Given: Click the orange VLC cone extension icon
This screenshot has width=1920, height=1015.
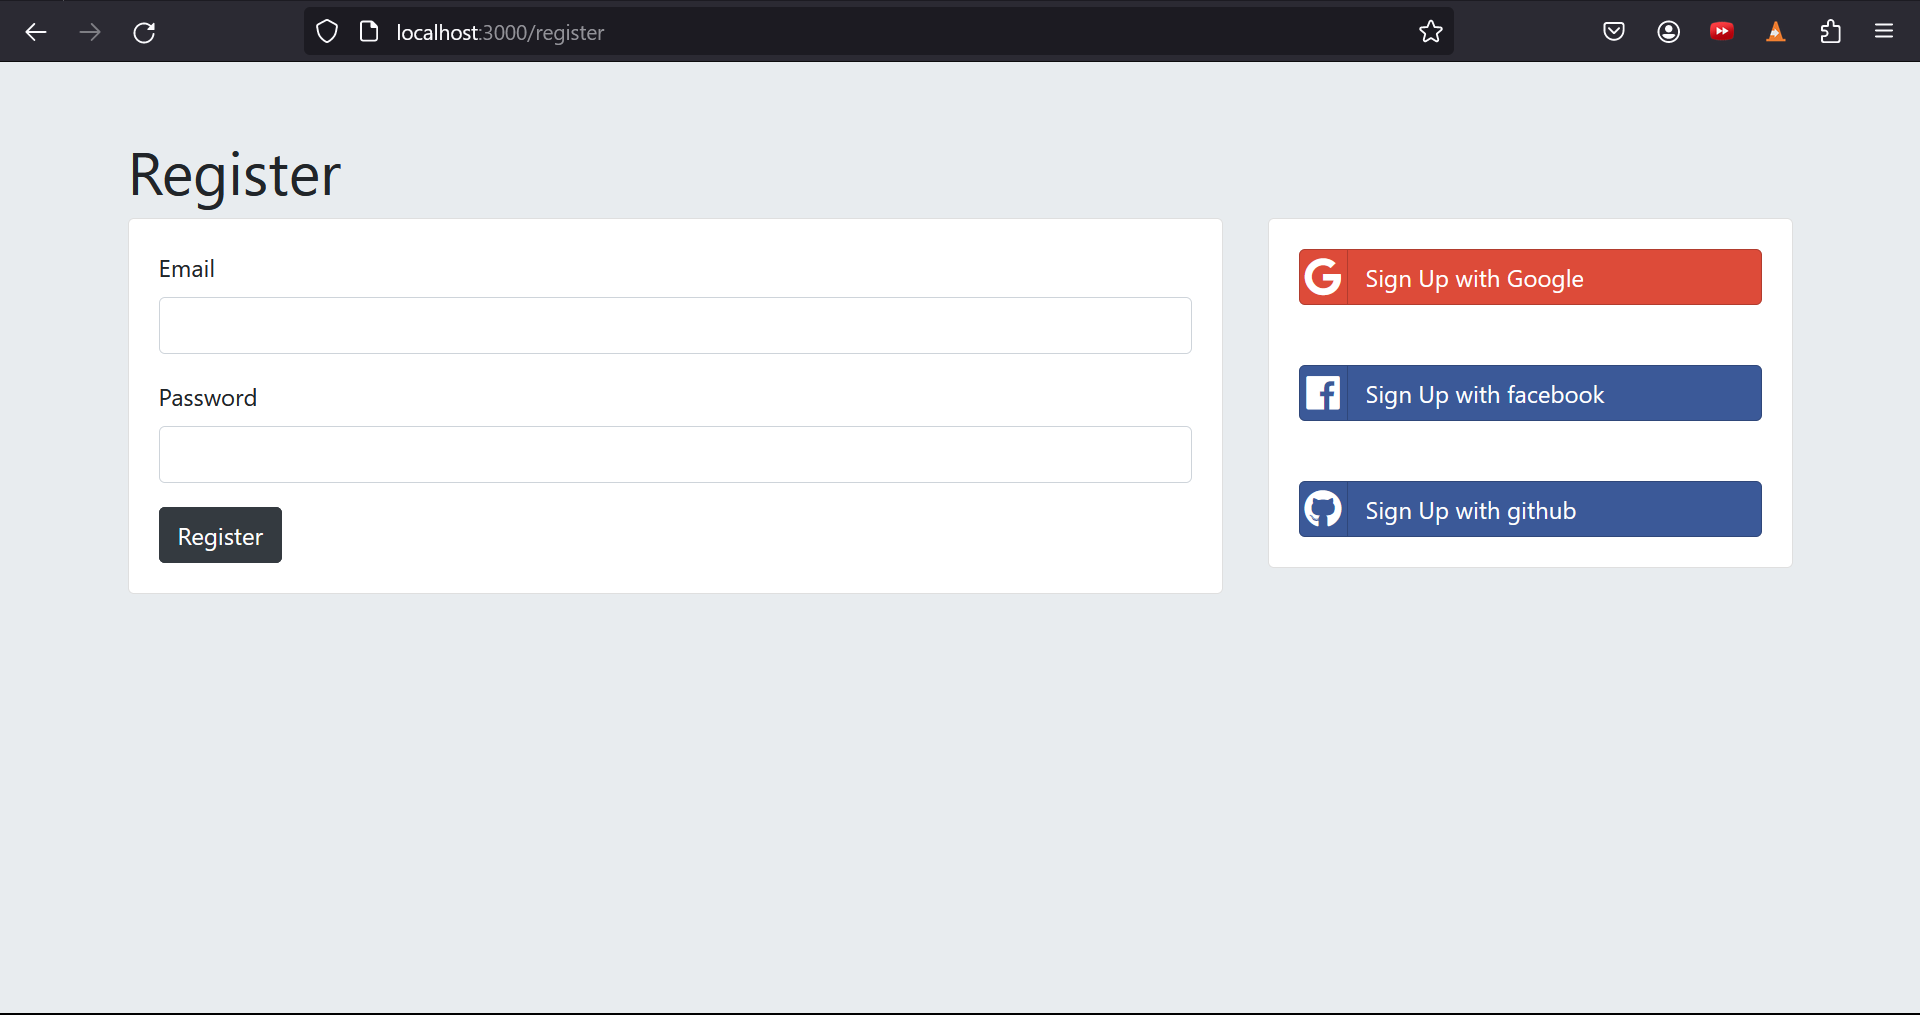Looking at the screenshot, I should (x=1776, y=31).
